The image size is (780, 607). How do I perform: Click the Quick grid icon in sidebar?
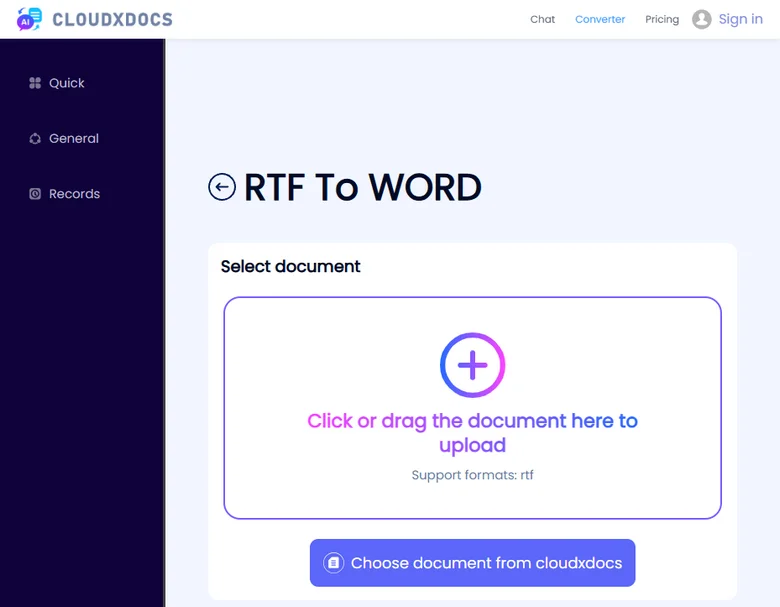click(x=35, y=83)
